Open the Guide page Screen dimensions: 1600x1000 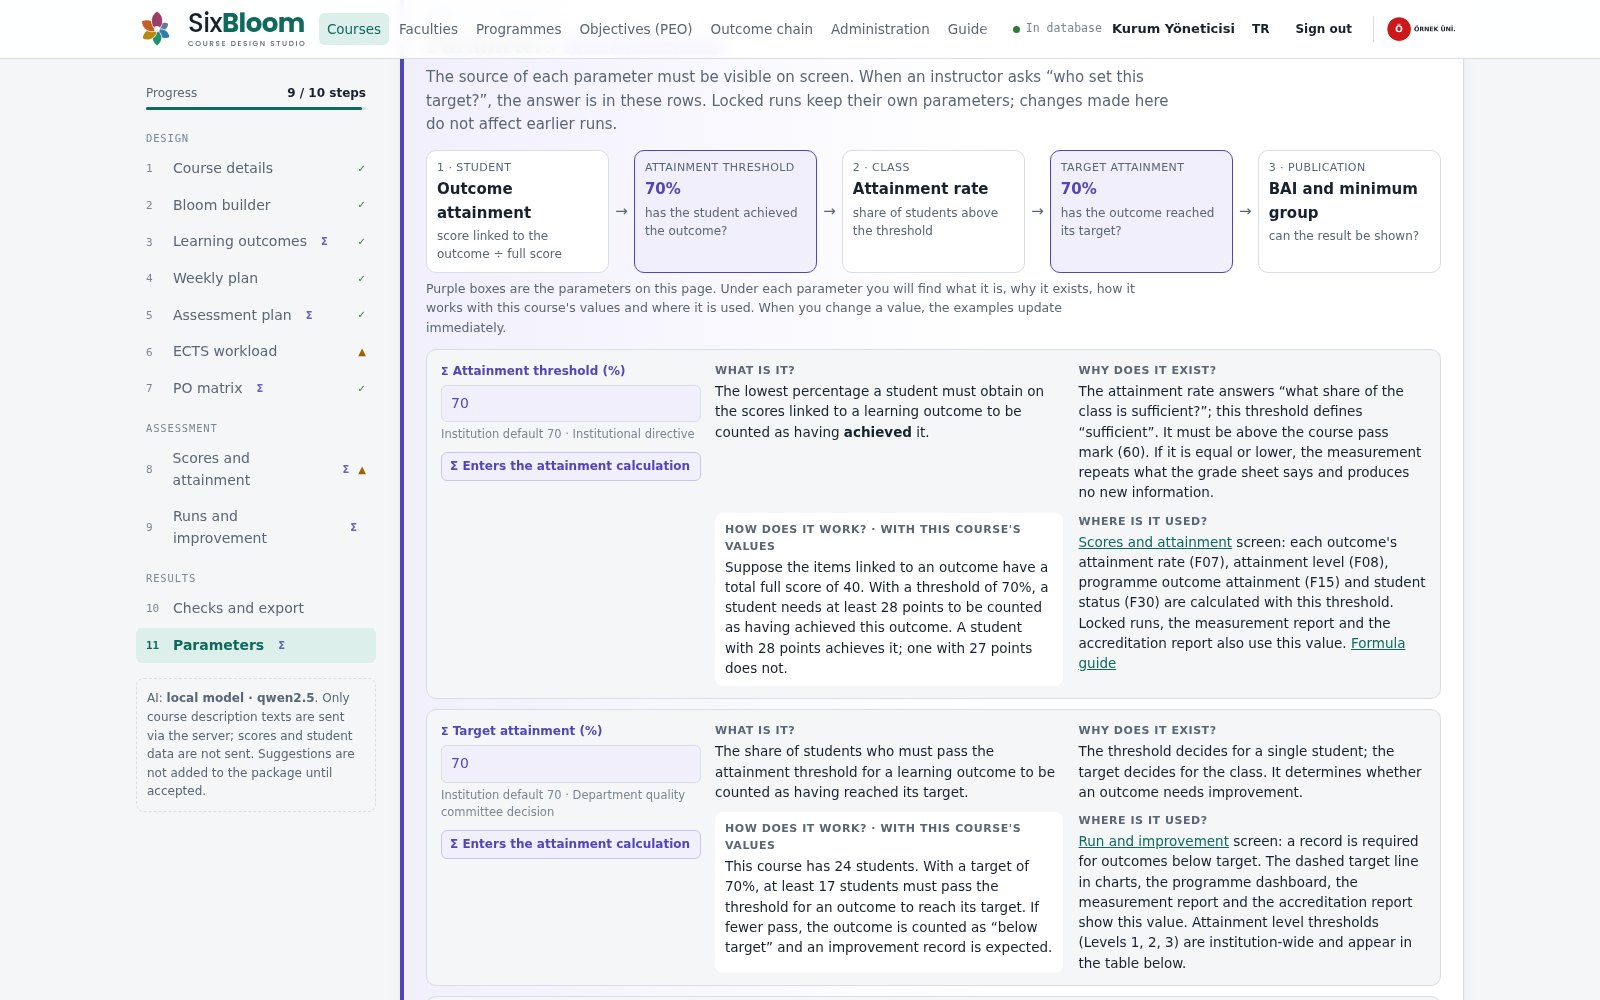[967, 29]
